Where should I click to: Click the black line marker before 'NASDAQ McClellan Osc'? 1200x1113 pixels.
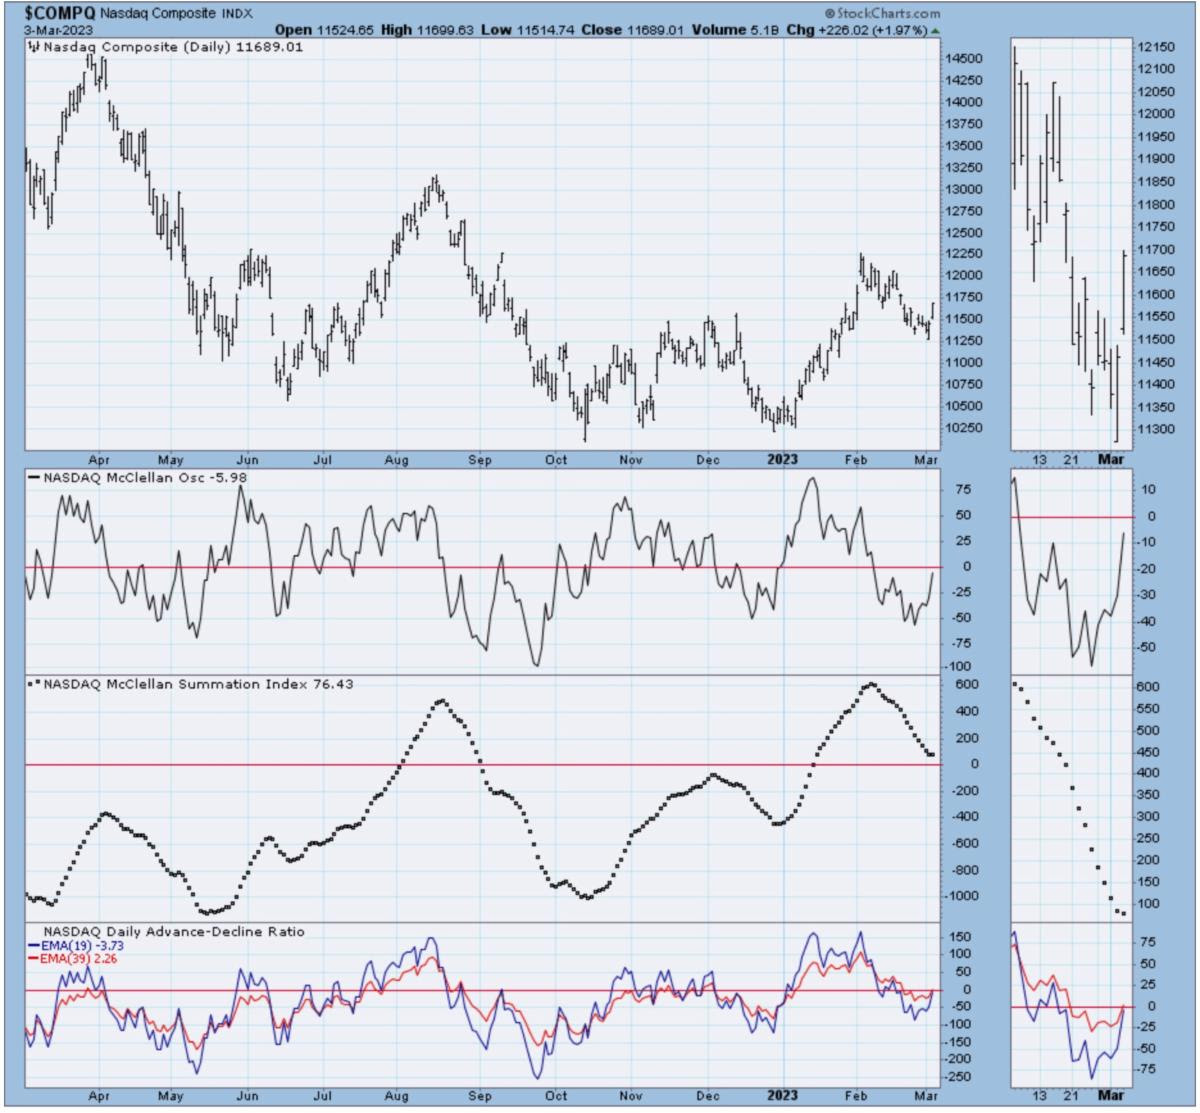pos(34,478)
